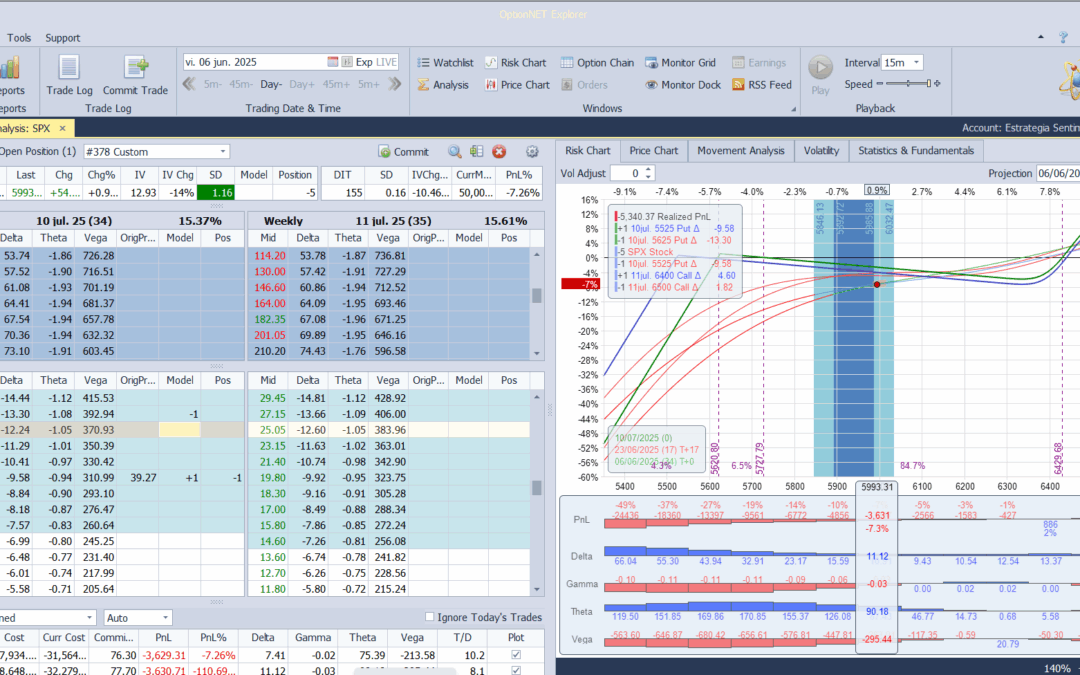
Task: Click the trading date input field
Action: point(254,62)
